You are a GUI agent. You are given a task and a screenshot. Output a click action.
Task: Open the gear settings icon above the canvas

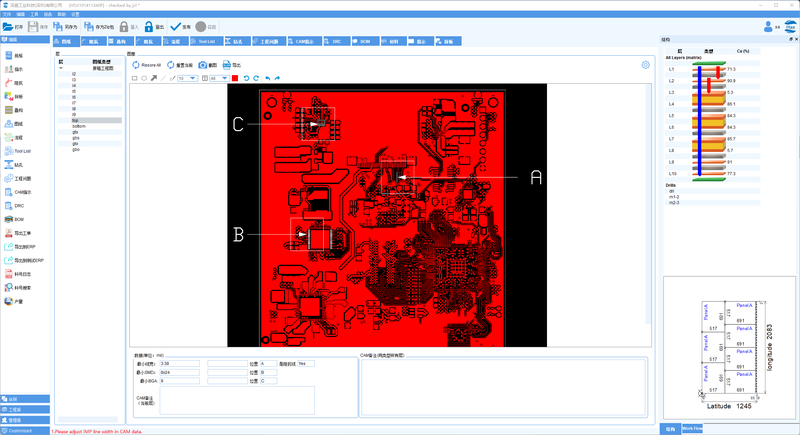pyautogui.click(x=645, y=65)
